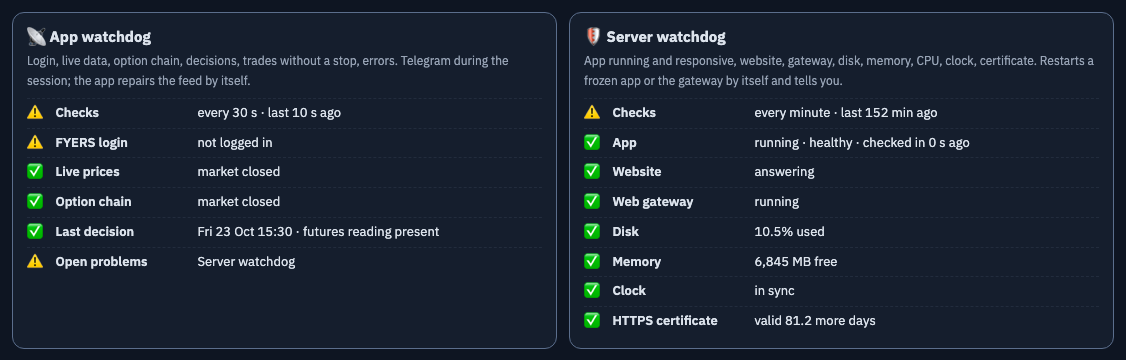The width and height of the screenshot is (1126, 360).
Task: Click the '10.5% used' disk value
Action: (789, 231)
